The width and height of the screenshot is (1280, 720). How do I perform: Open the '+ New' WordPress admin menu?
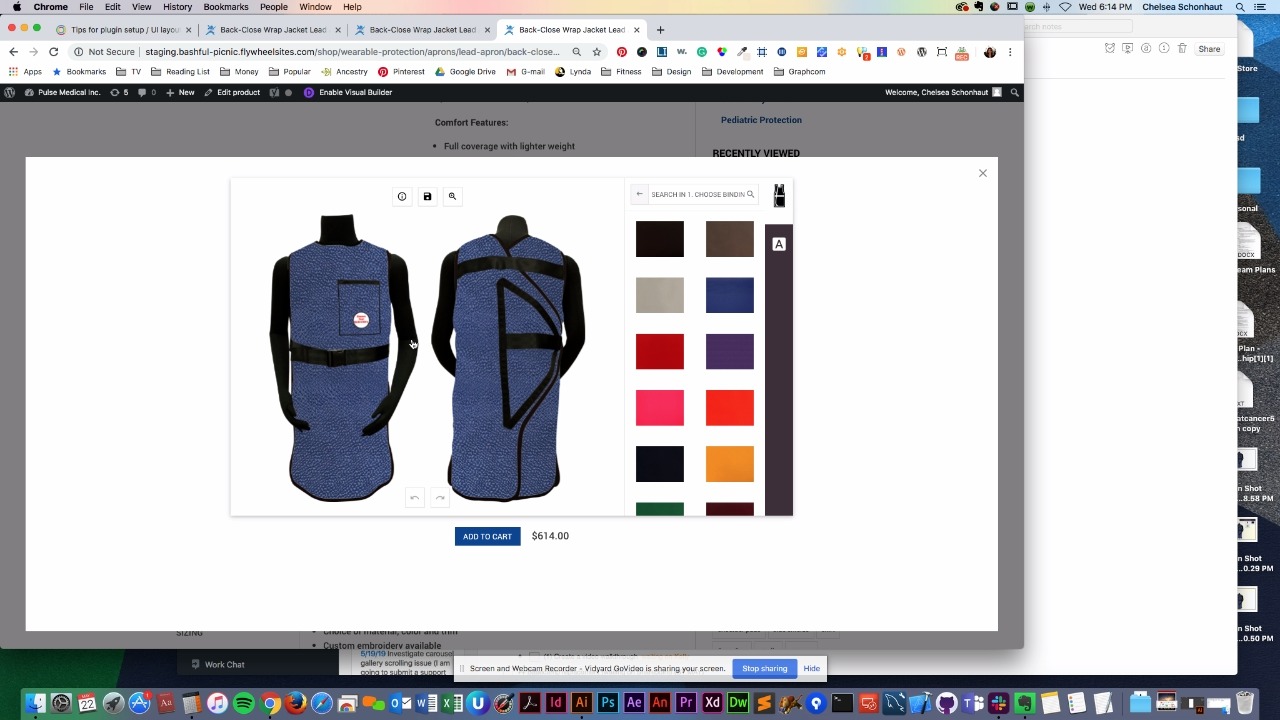(180, 92)
